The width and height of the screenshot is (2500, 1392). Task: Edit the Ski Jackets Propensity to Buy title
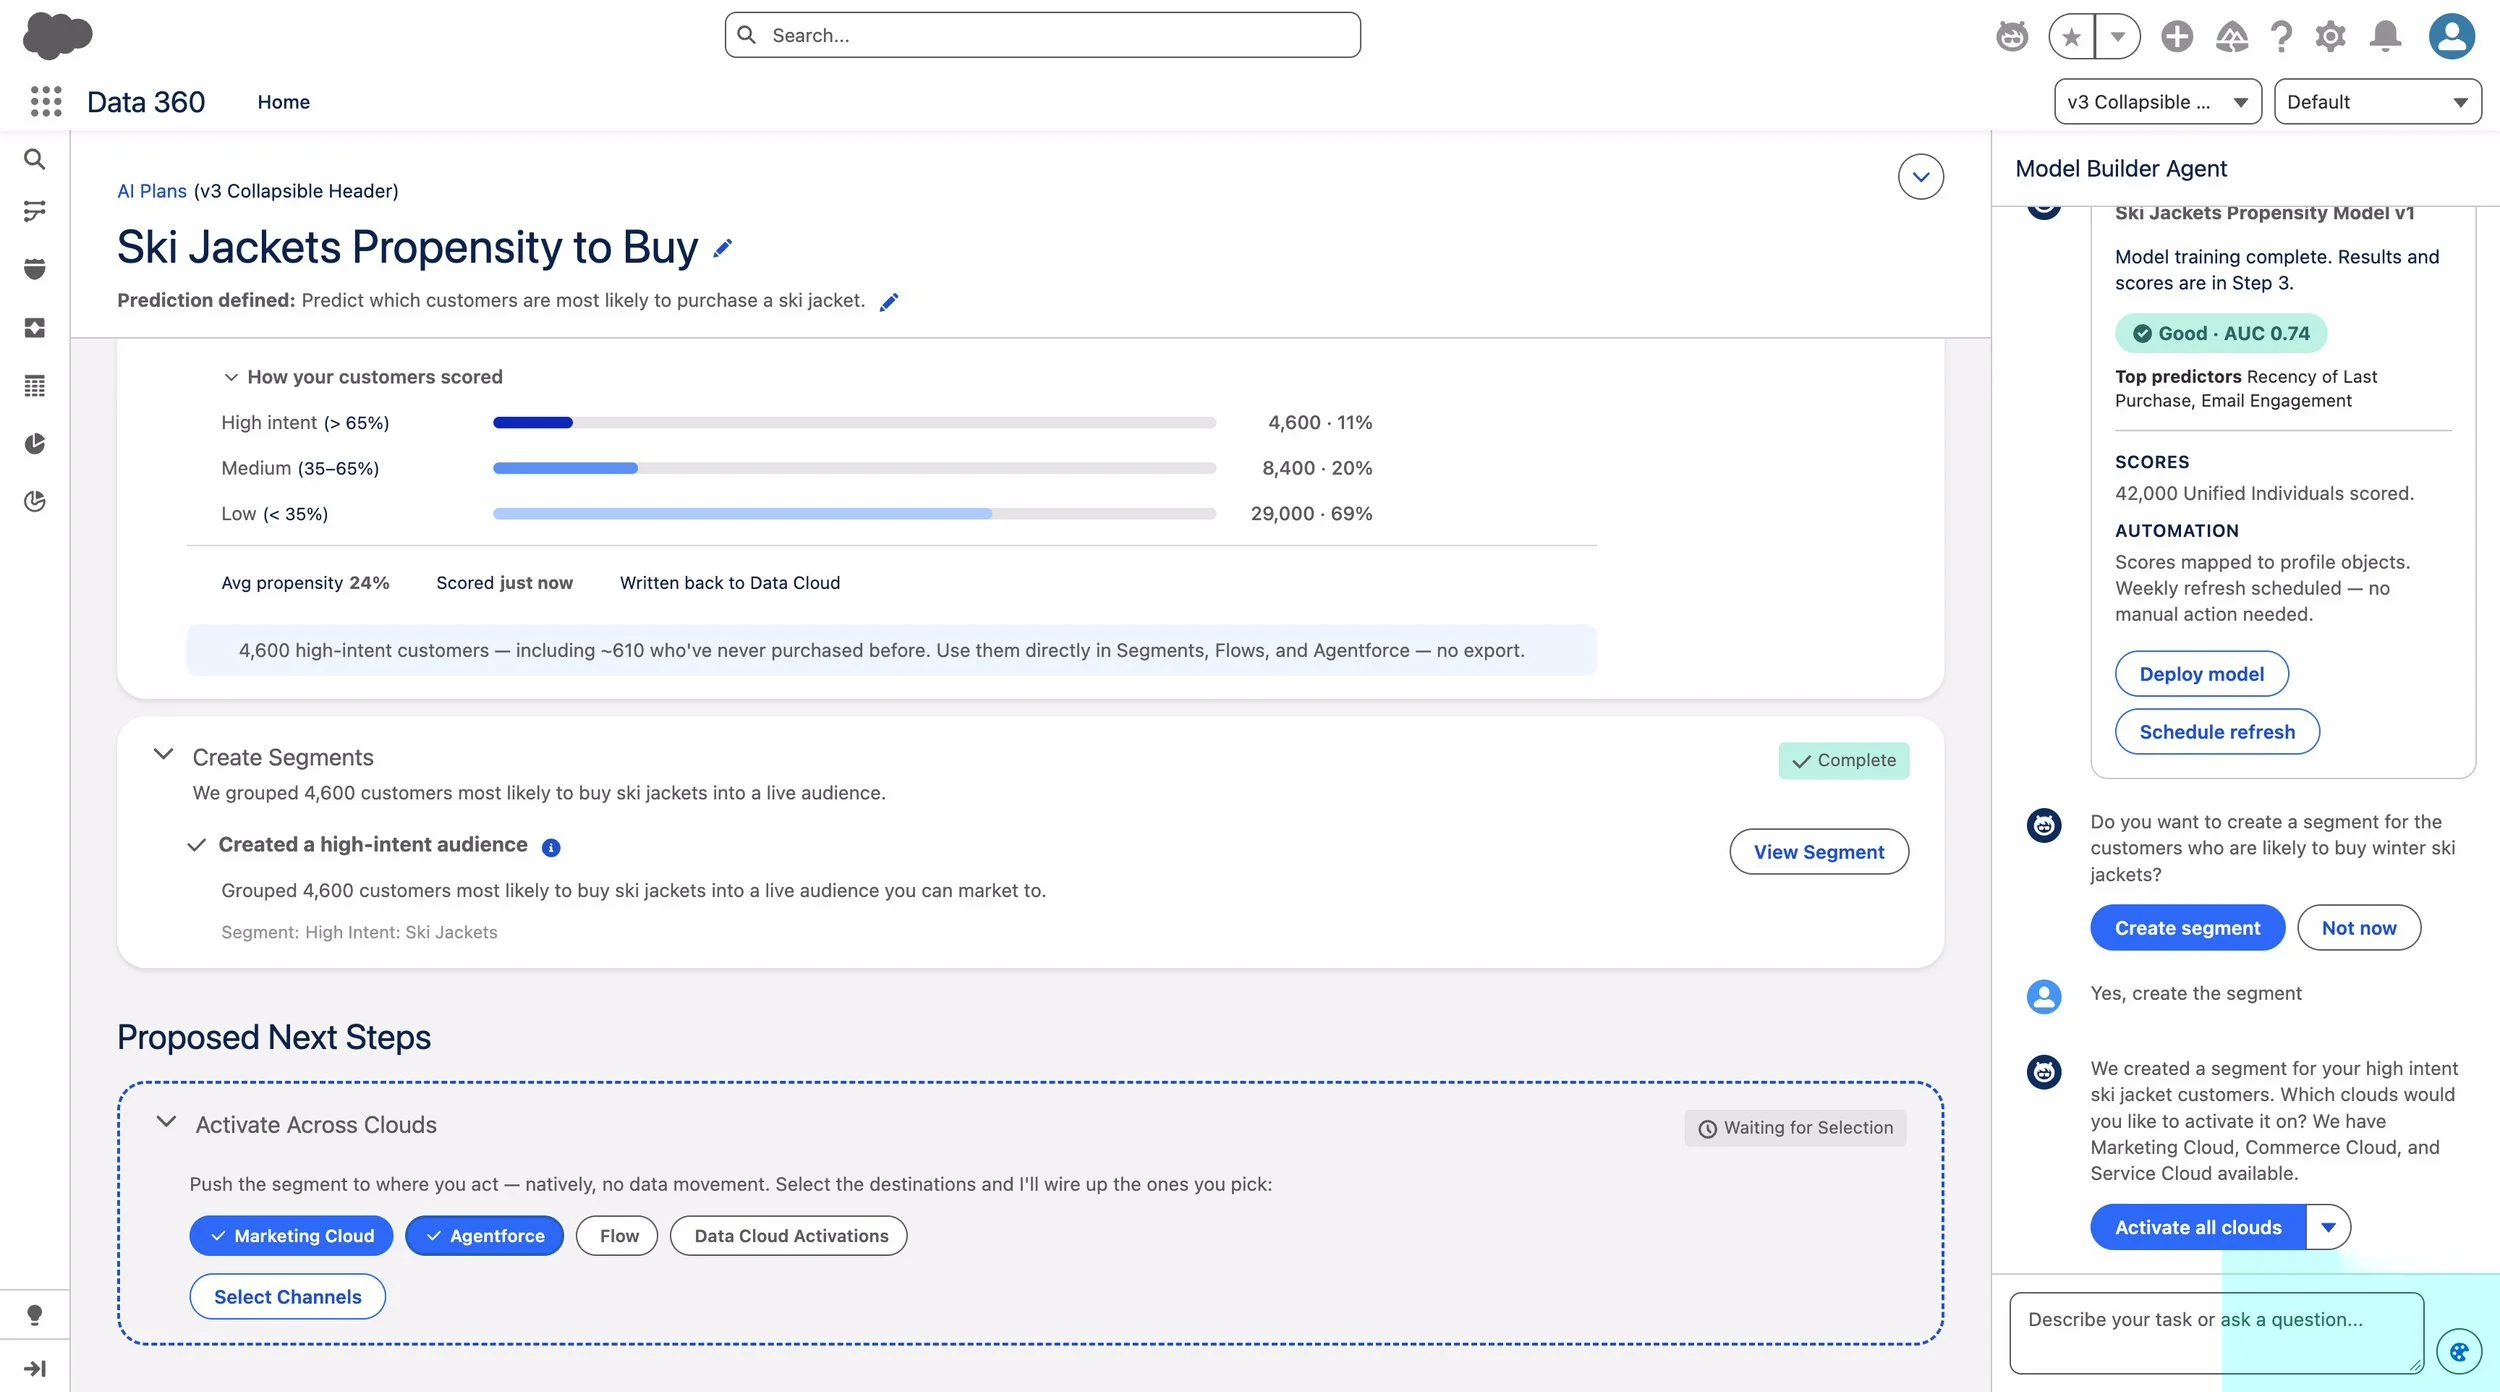723,248
